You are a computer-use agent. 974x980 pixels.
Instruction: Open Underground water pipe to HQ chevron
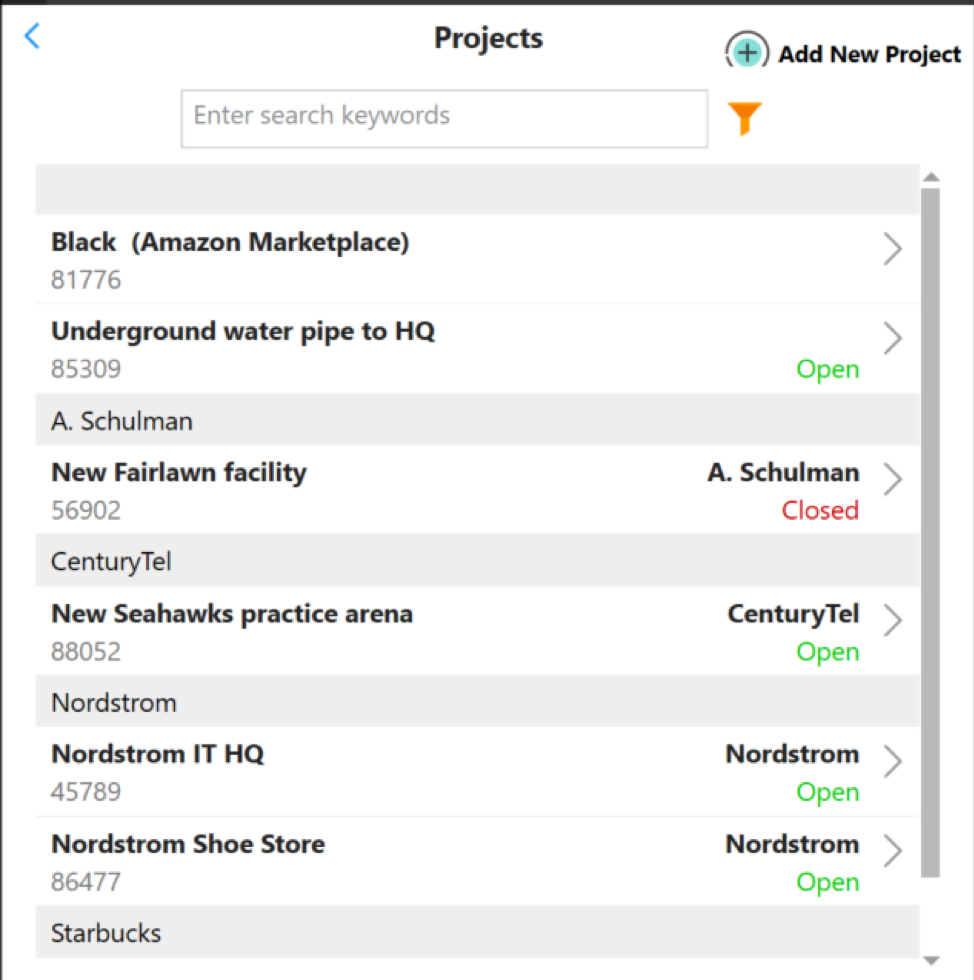[892, 338]
